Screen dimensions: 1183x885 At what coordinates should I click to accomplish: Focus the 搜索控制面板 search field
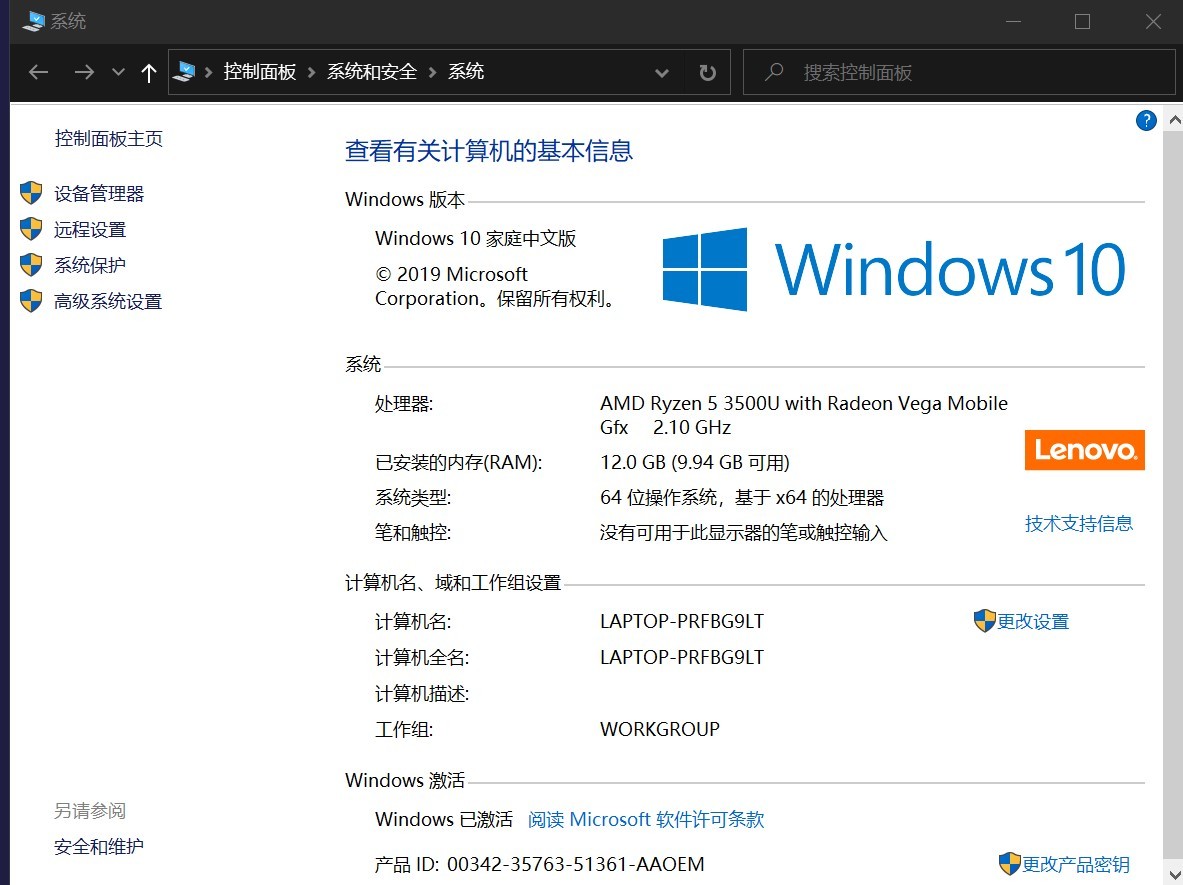coord(959,72)
